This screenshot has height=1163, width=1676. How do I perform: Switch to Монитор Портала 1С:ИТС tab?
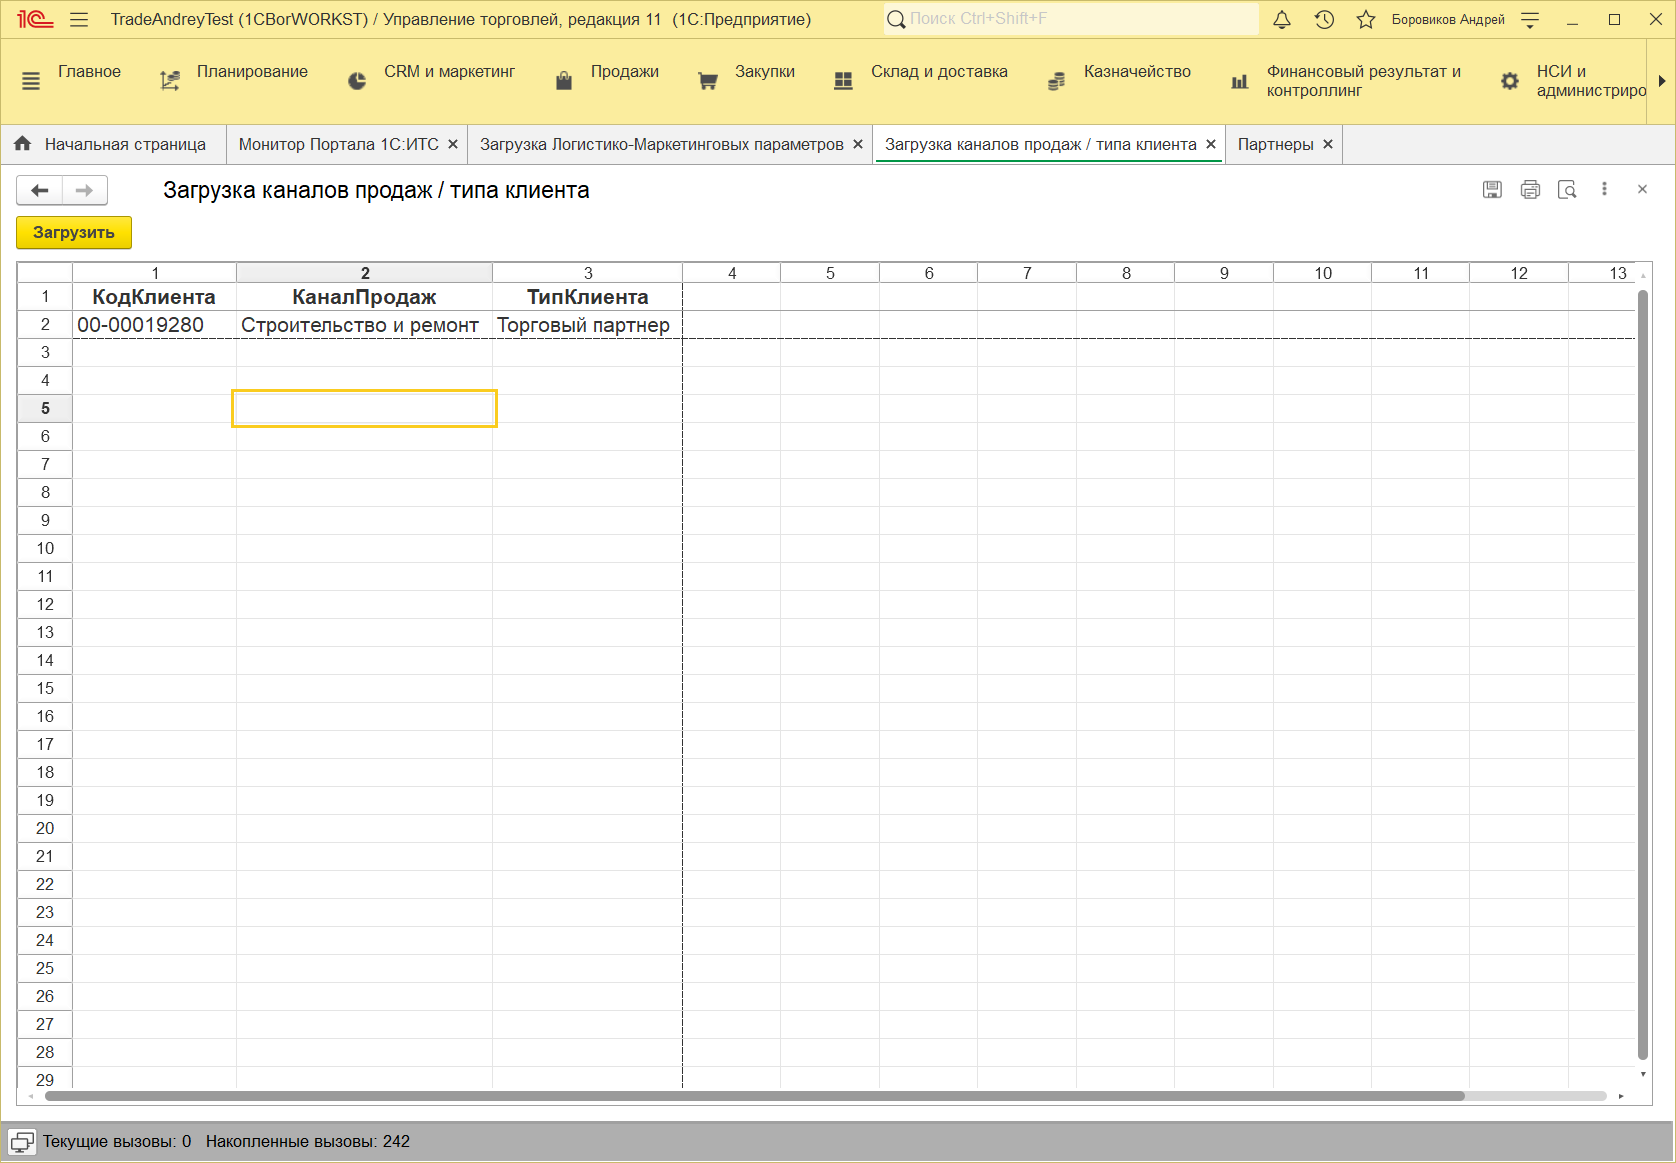338,145
